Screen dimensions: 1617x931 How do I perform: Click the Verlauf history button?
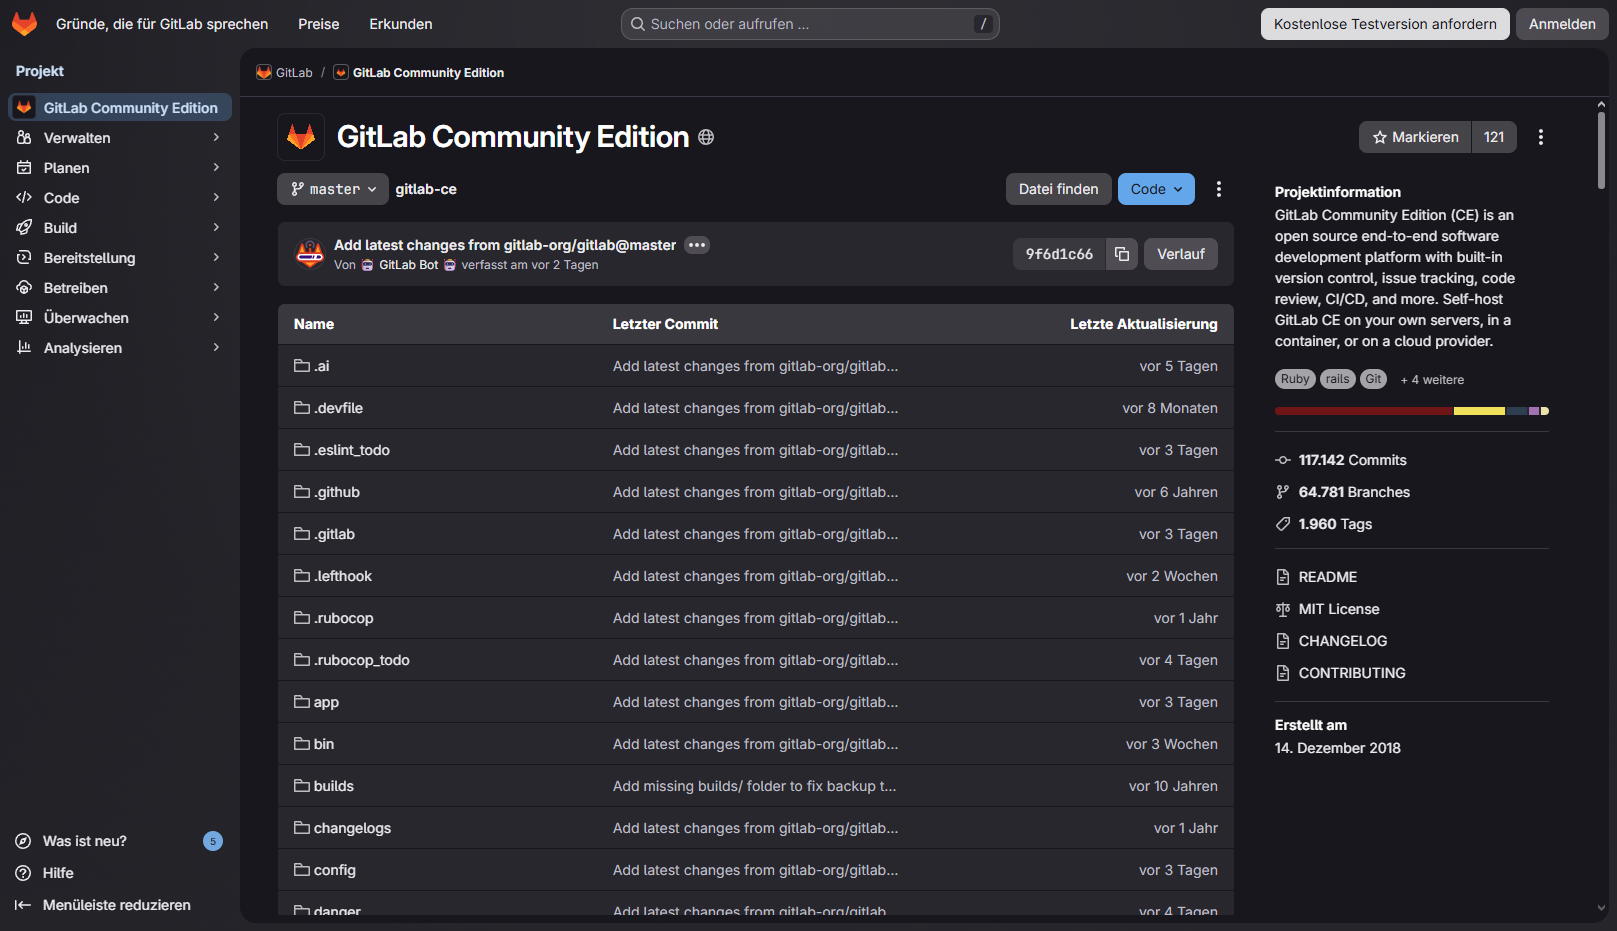1181,254
